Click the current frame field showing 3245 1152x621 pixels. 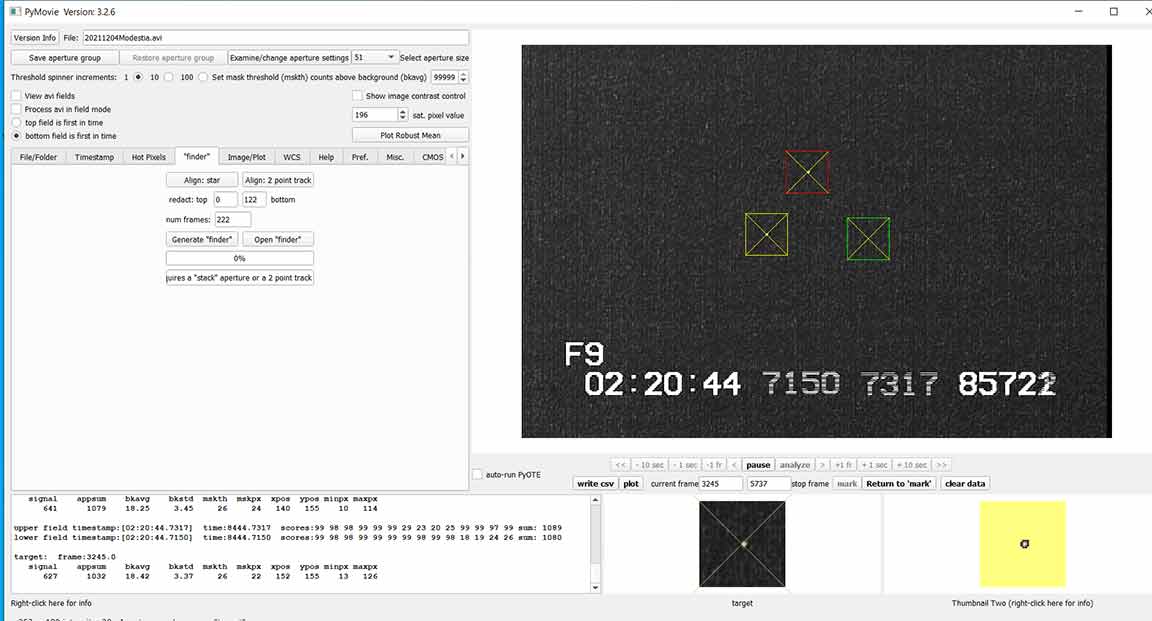click(721, 484)
